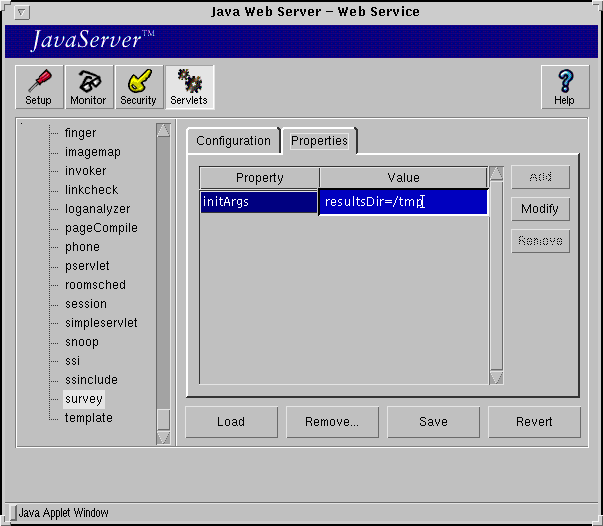This screenshot has width=603, height=526.
Task: Click the Remove... servlet button
Action: 332,422
